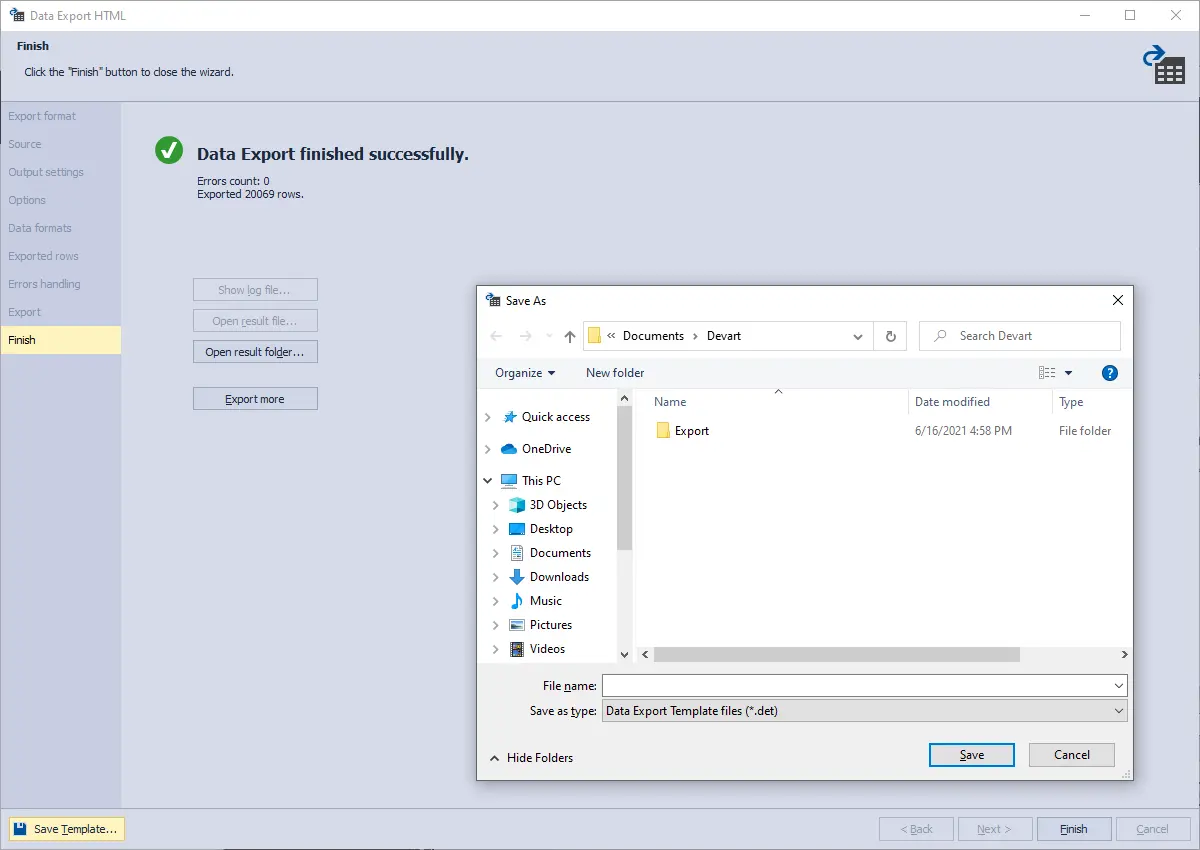Expand the Quick access section
Viewport: 1200px width, 850px height.
click(489, 417)
